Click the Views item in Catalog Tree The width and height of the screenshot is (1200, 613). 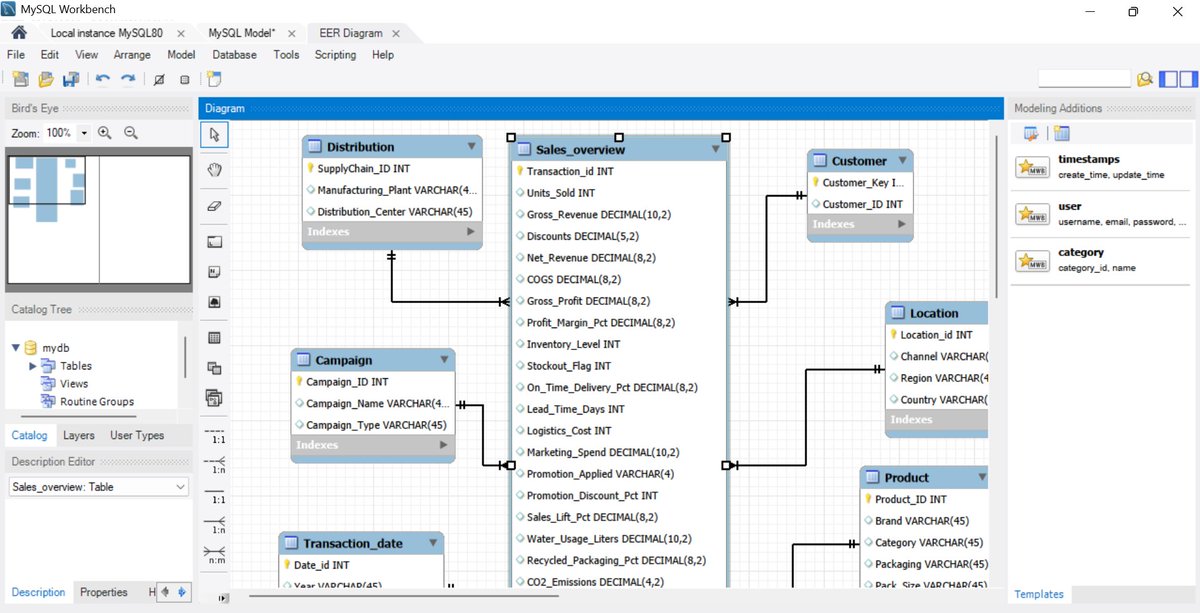(x=74, y=384)
